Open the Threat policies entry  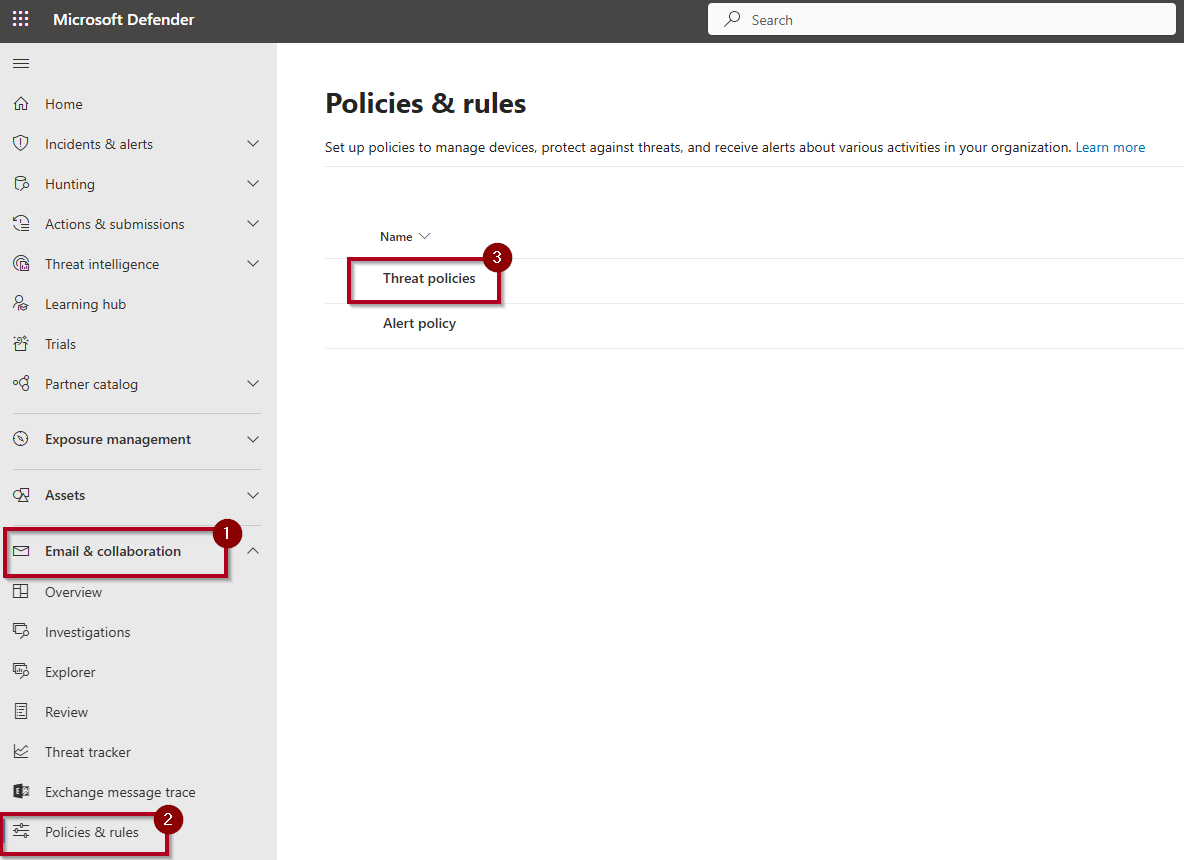429,279
